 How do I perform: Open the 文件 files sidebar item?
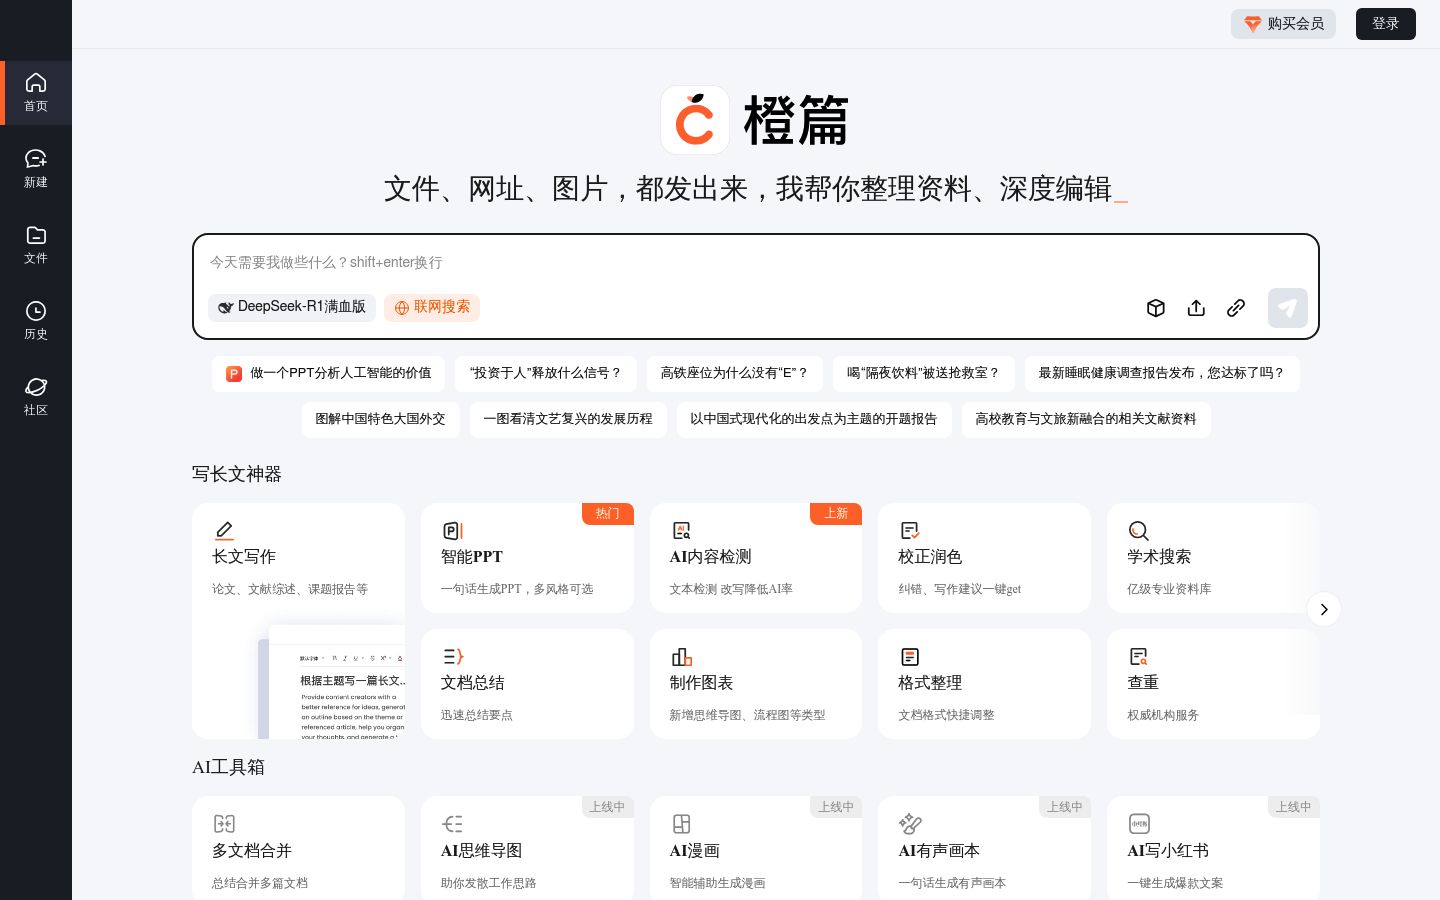point(36,245)
